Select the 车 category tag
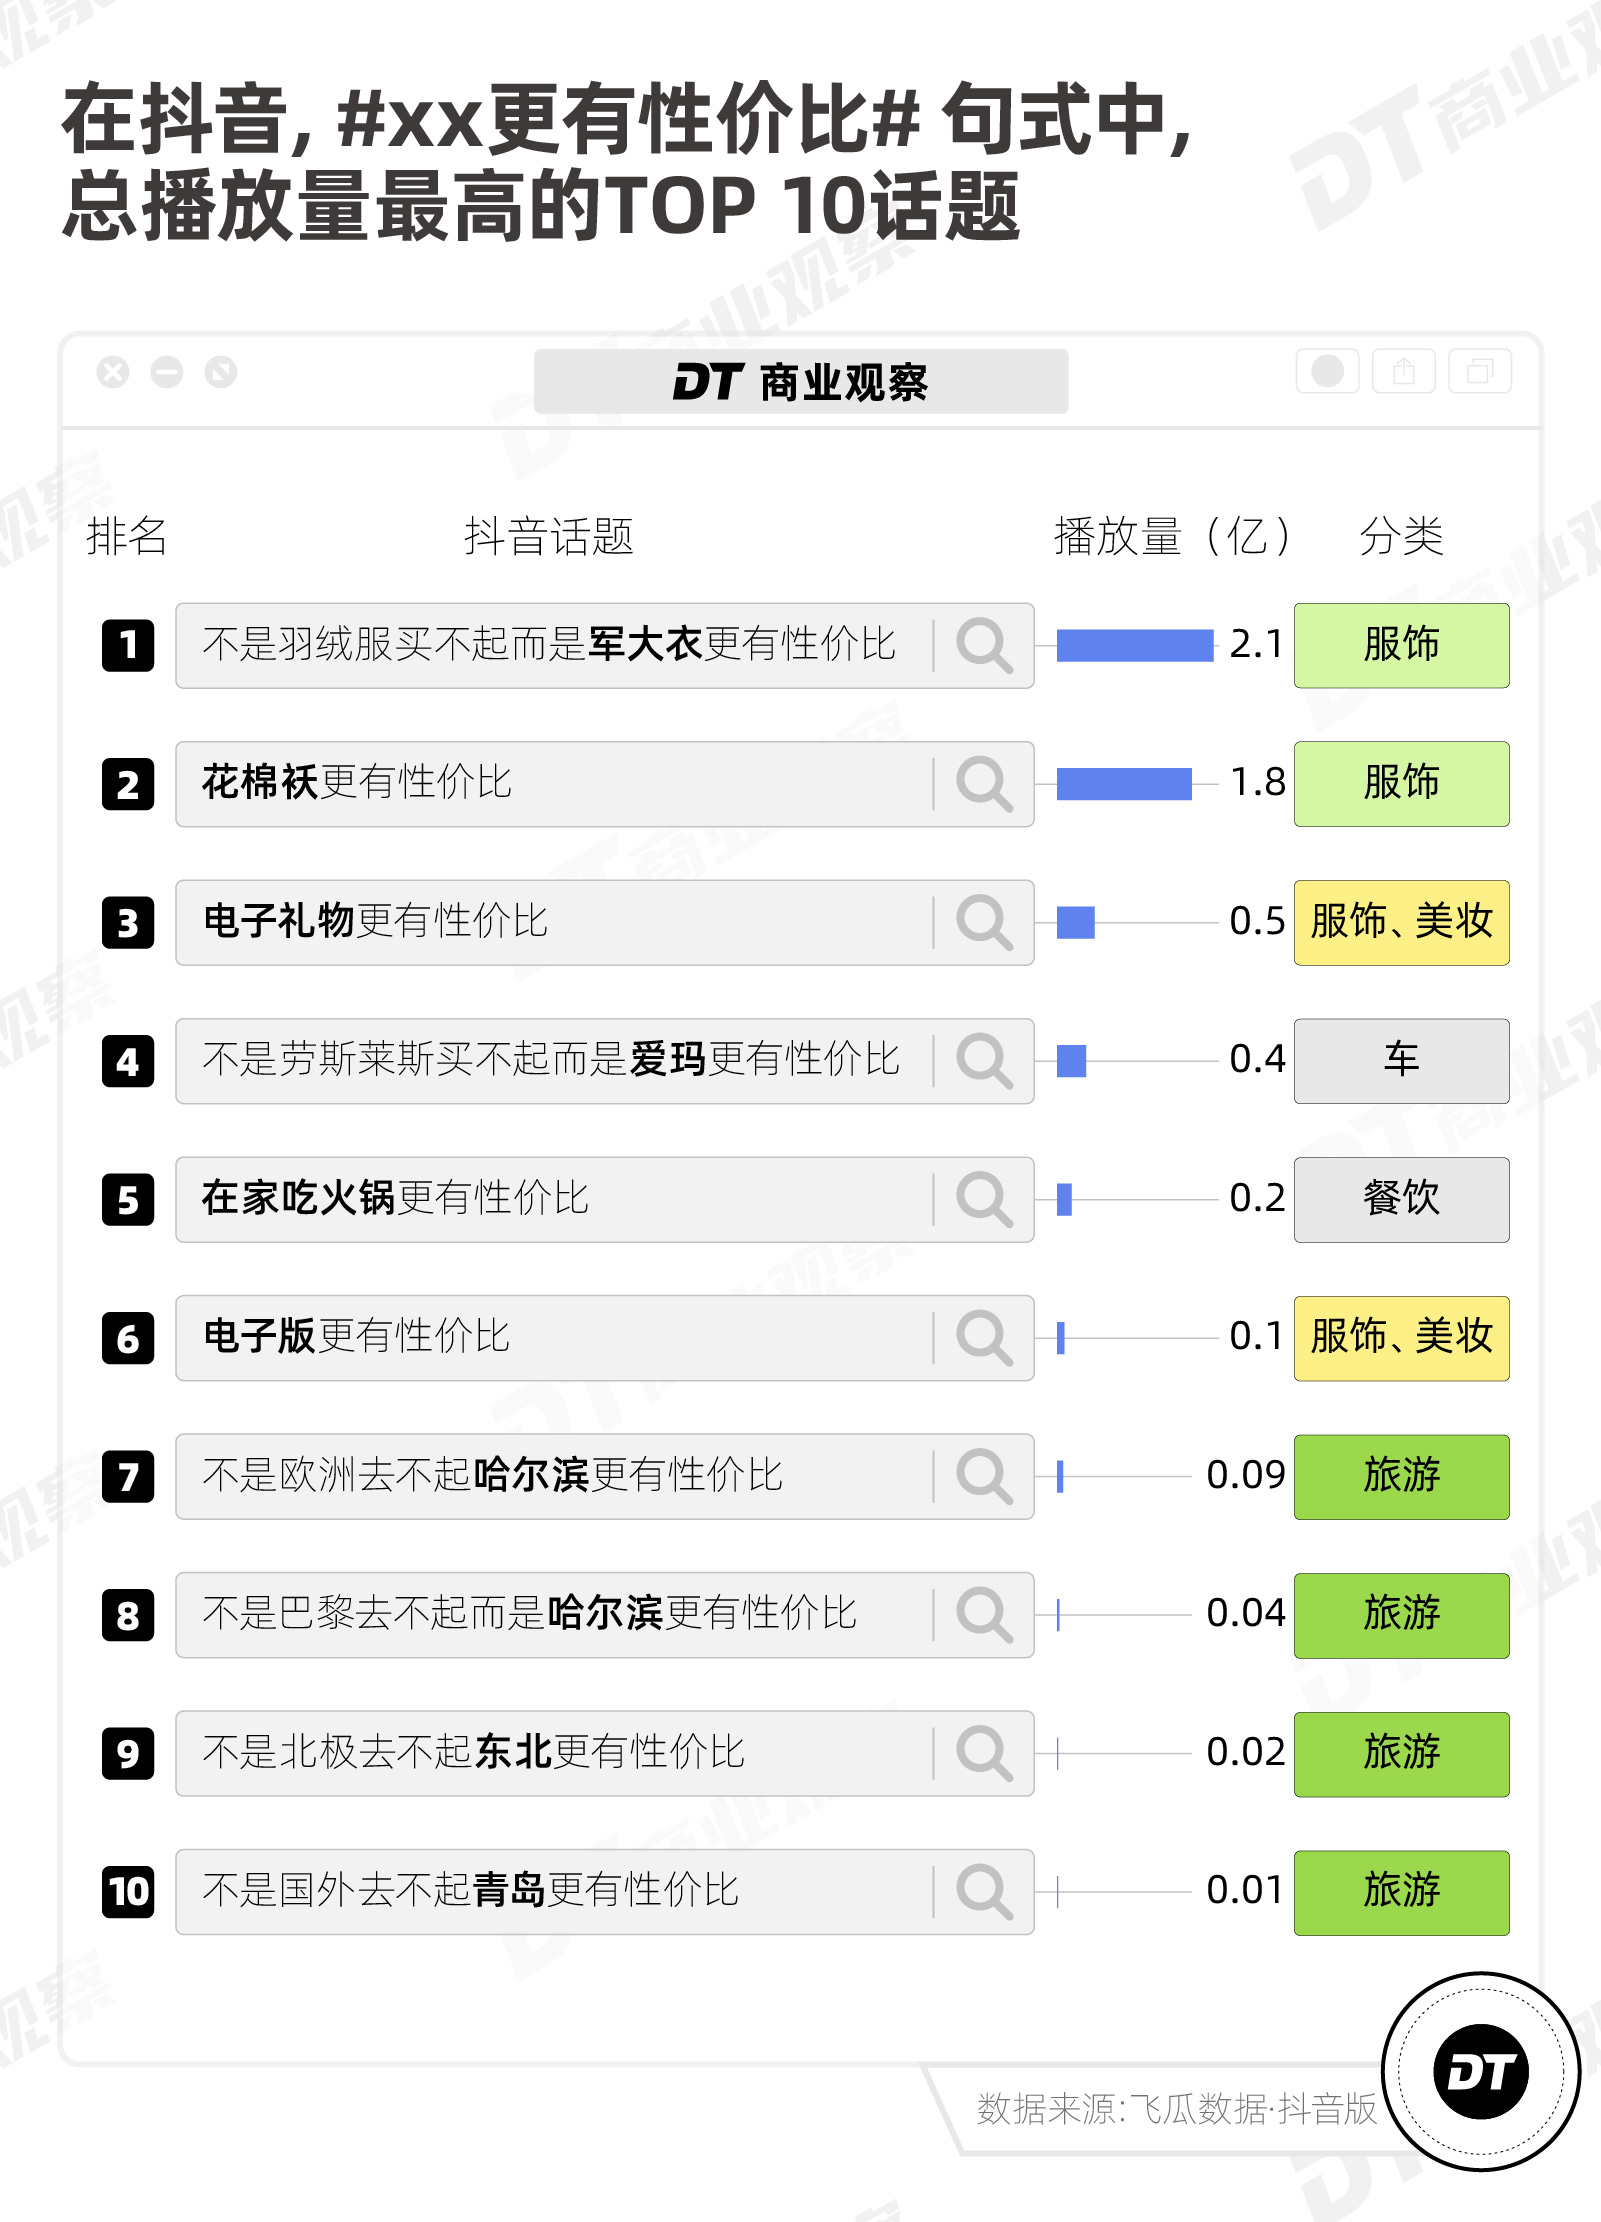 coord(1401,1061)
